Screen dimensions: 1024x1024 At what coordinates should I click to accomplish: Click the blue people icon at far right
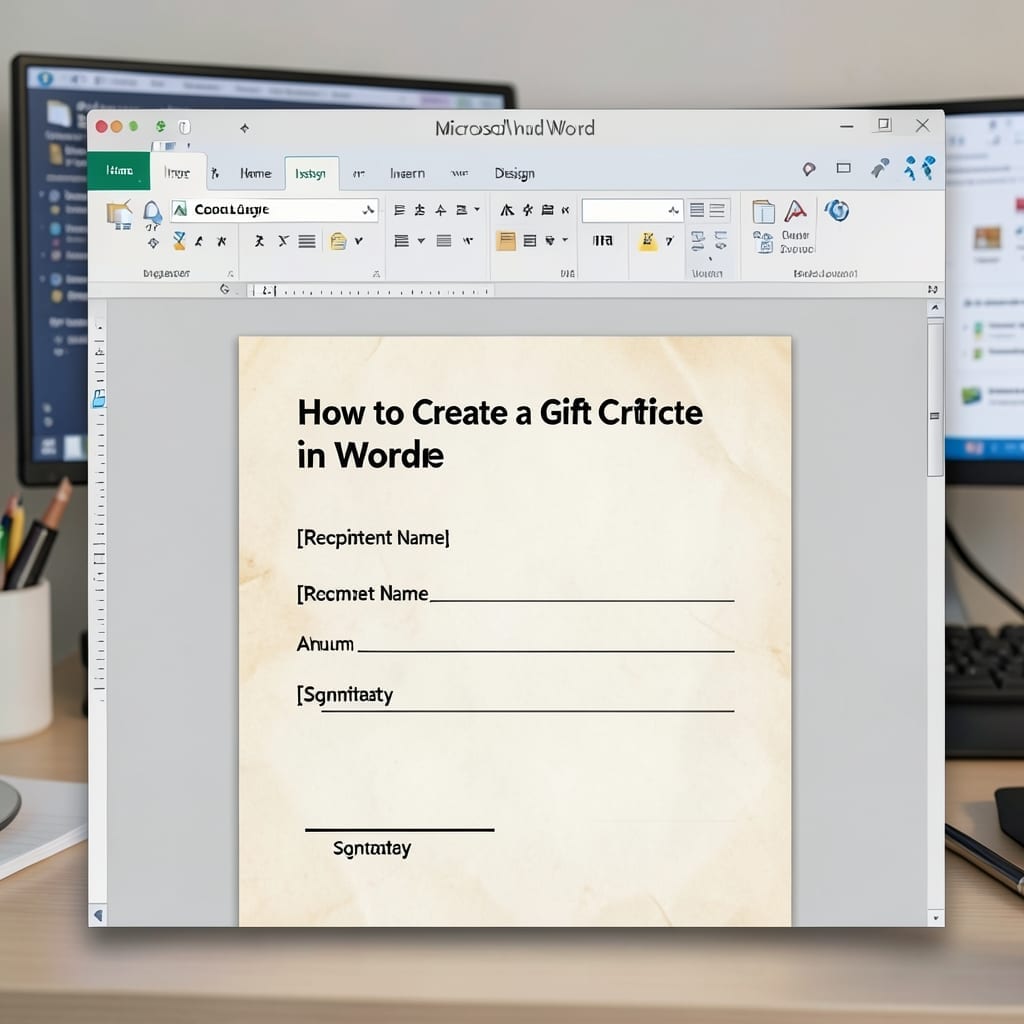[920, 168]
